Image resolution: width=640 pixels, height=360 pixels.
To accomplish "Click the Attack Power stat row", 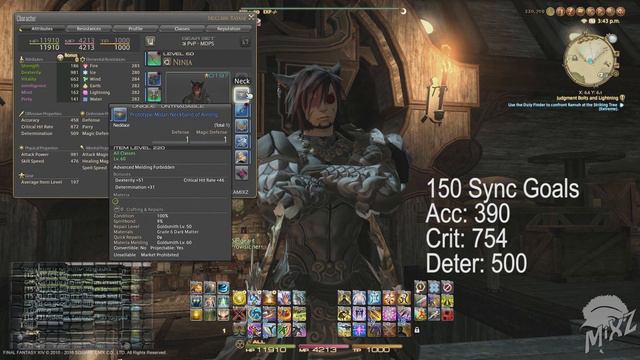I will (x=49, y=155).
